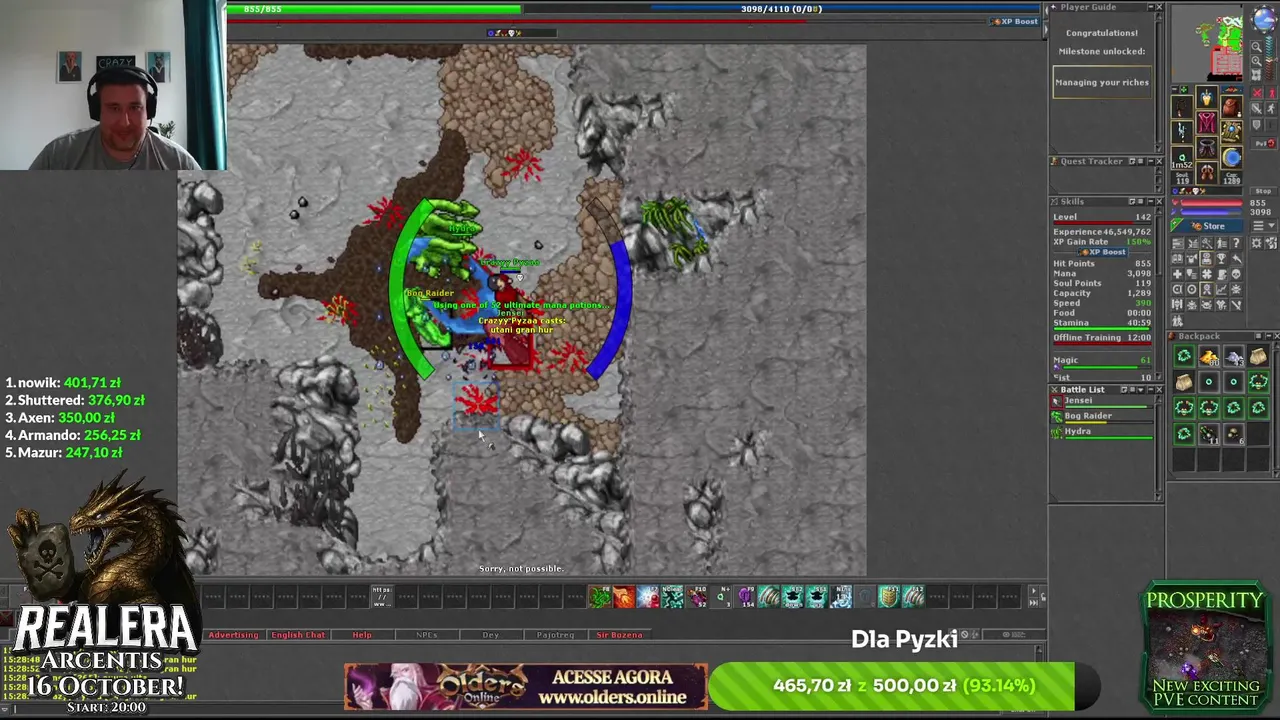Select Hydra in the Battle List
This screenshot has height=720, width=1280.
click(1103, 431)
